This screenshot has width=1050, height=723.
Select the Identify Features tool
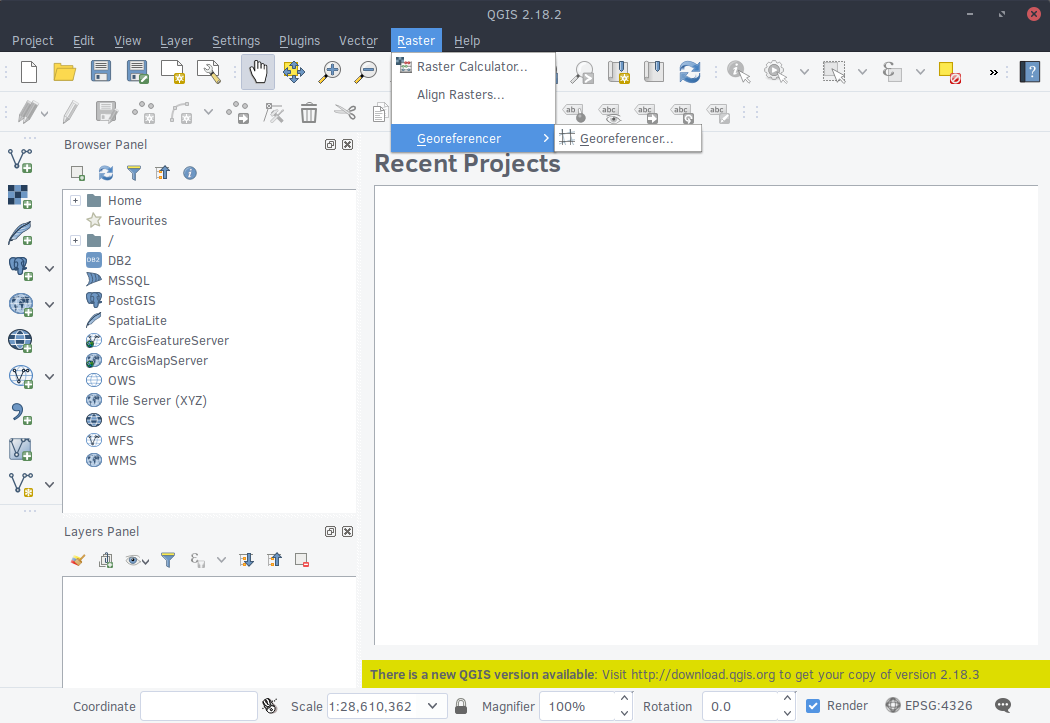[x=739, y=72]
